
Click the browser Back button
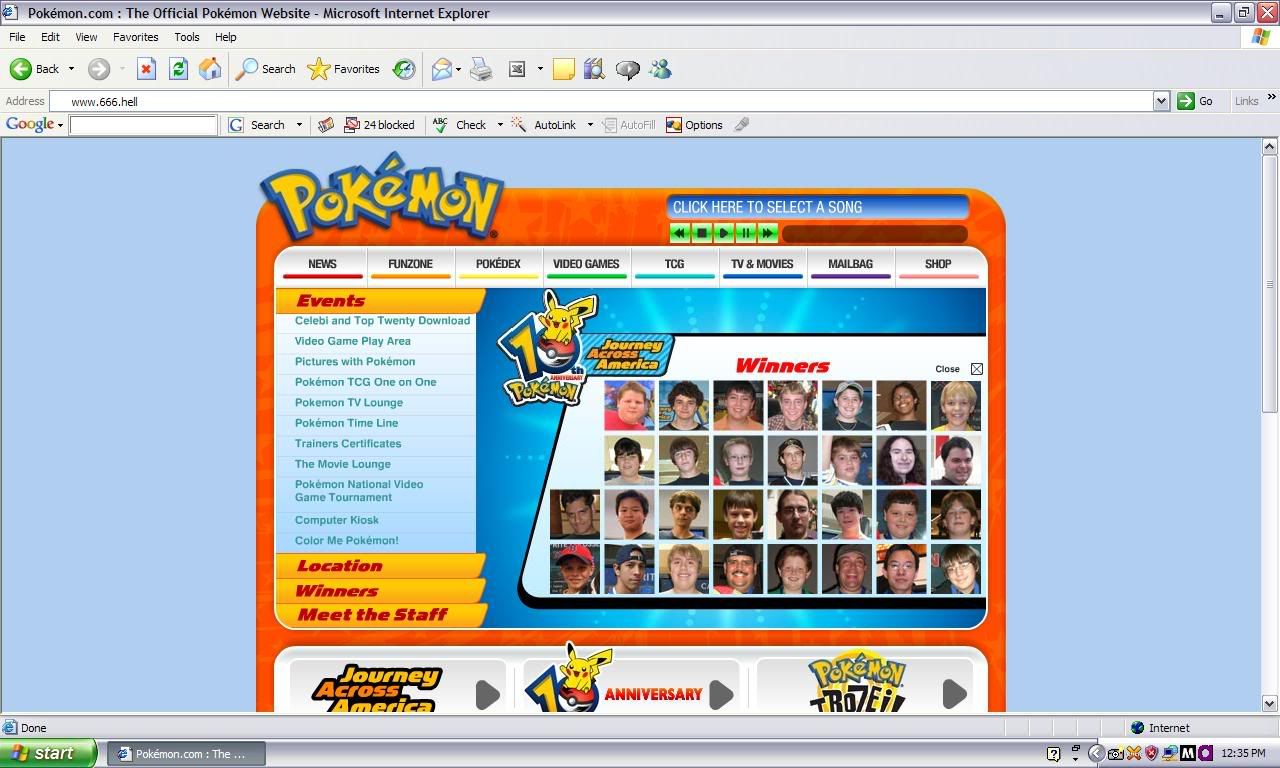click(x=34, y=69)
